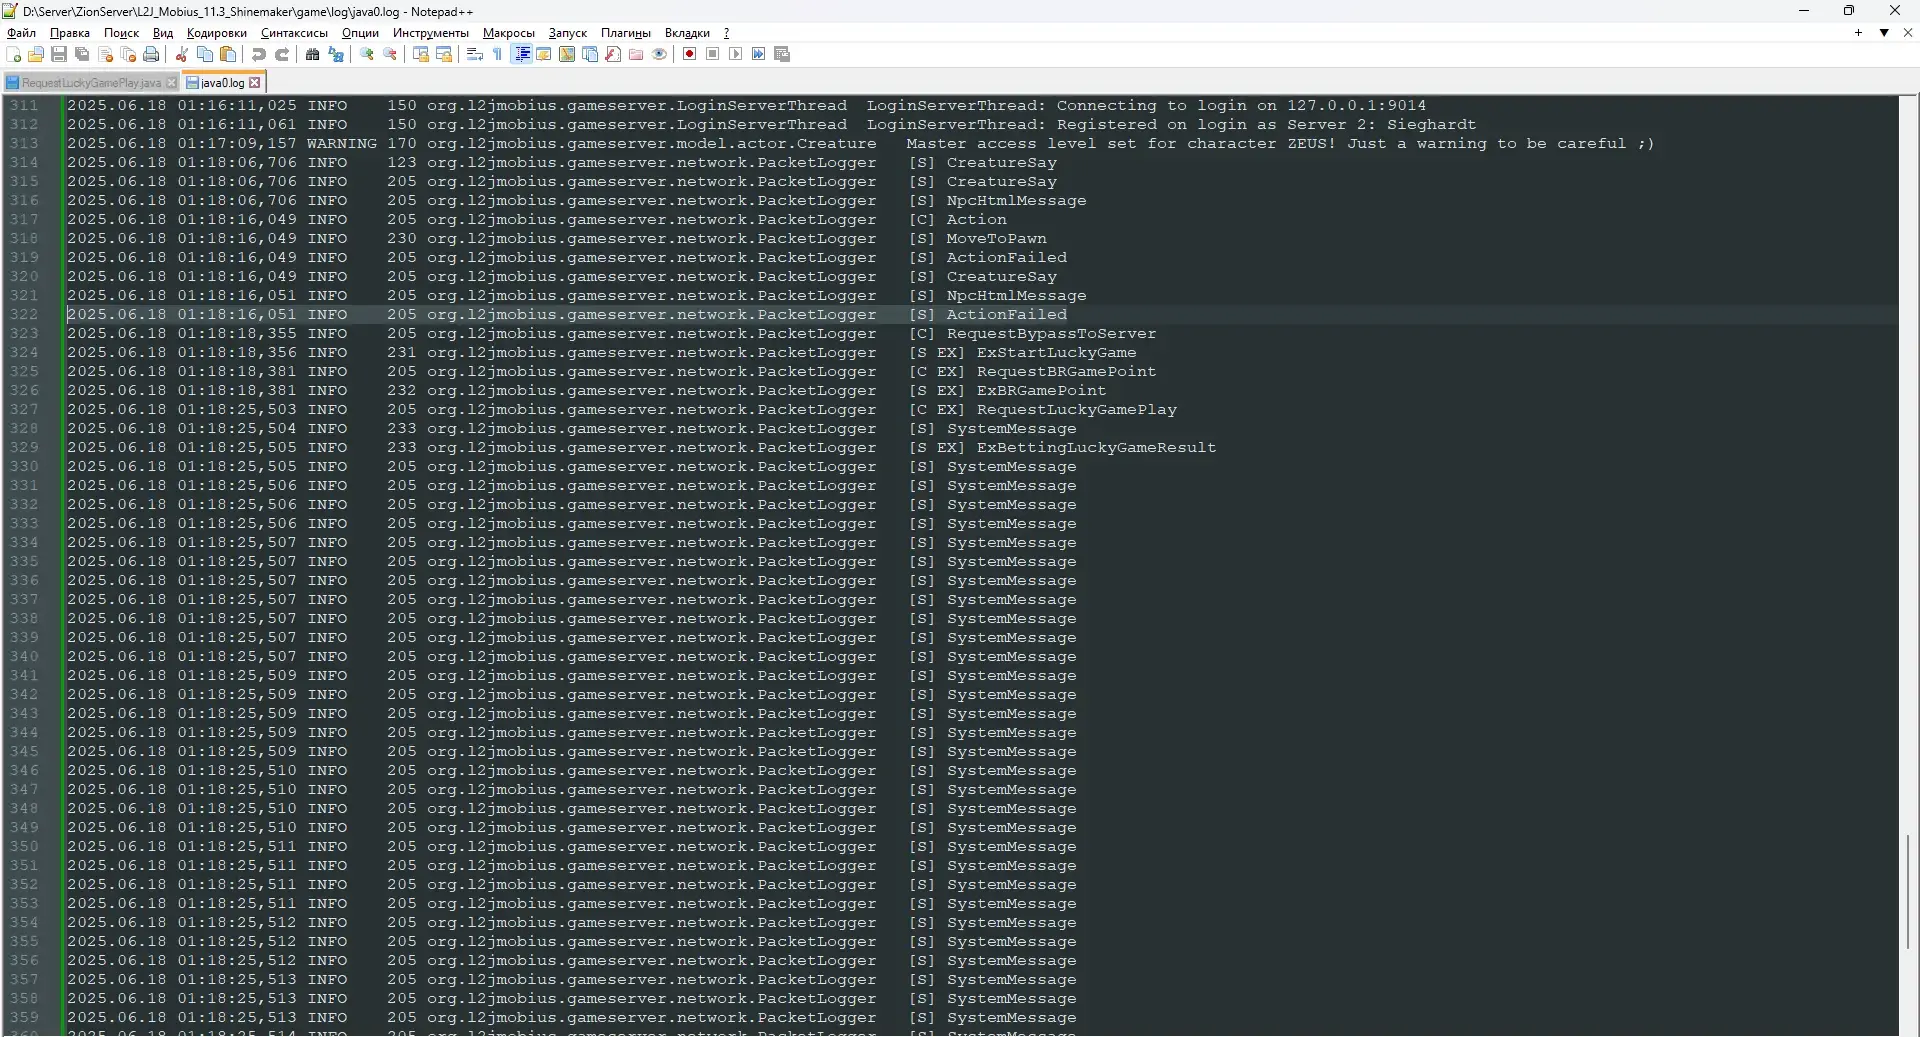1920x1037 pixels.
Task: Click the vertical scrollbar thumb
Action: 1908,891
